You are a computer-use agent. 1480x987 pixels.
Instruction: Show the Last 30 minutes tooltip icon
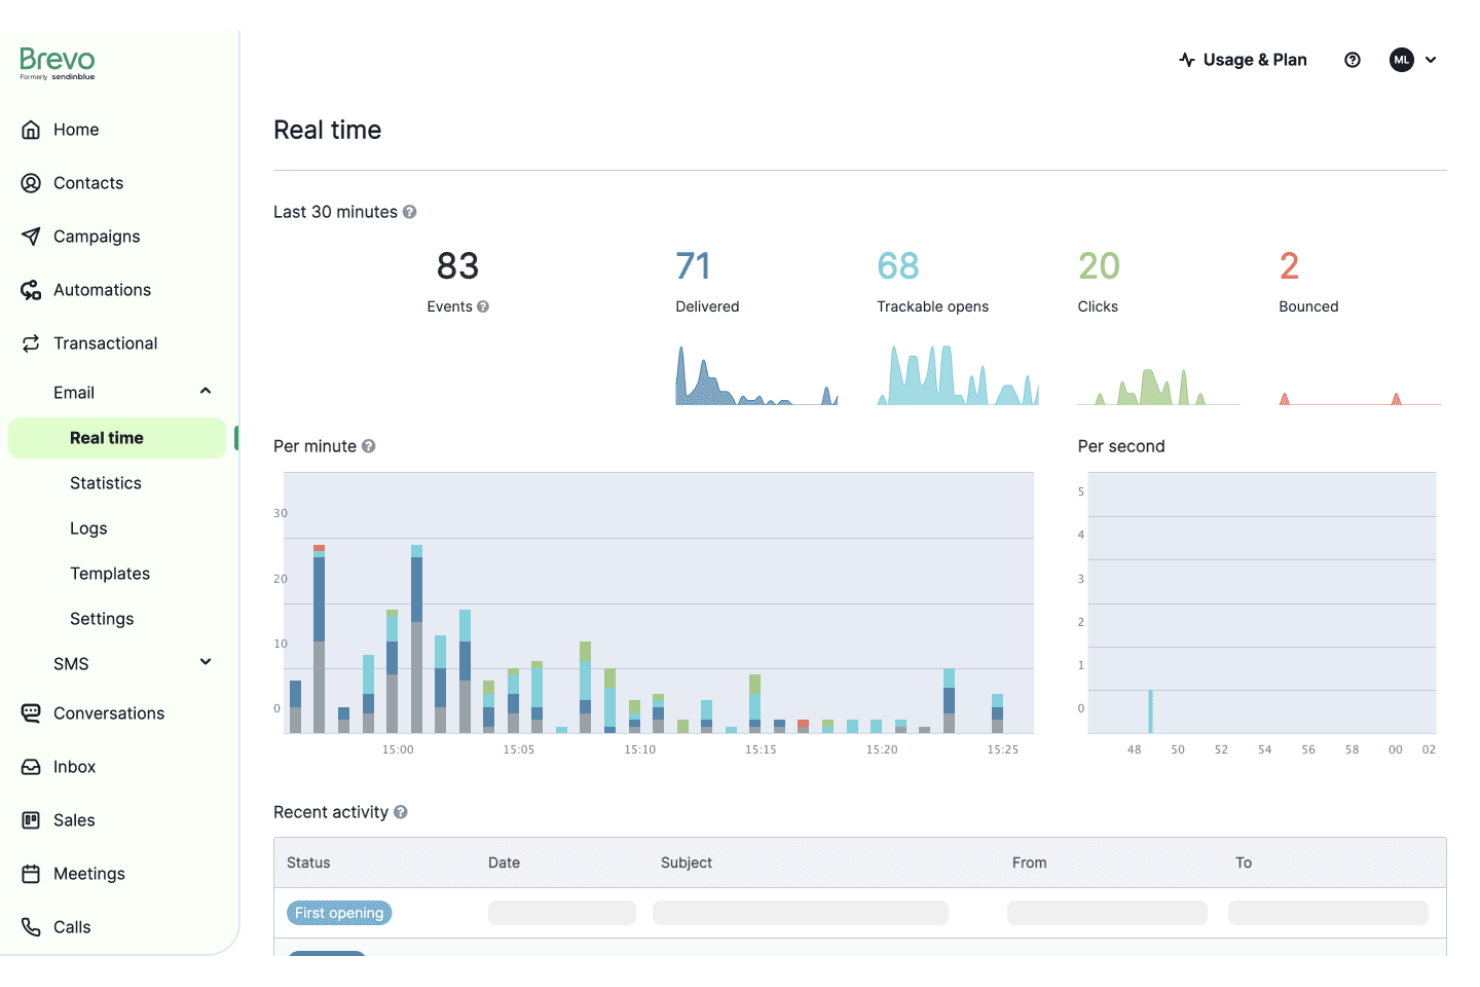[410, 212]
